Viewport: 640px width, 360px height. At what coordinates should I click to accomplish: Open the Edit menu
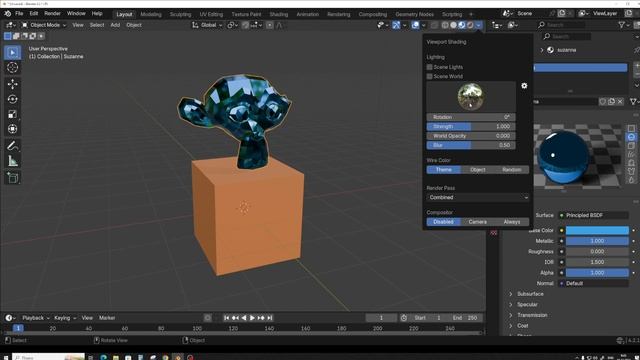pos(34,13)
